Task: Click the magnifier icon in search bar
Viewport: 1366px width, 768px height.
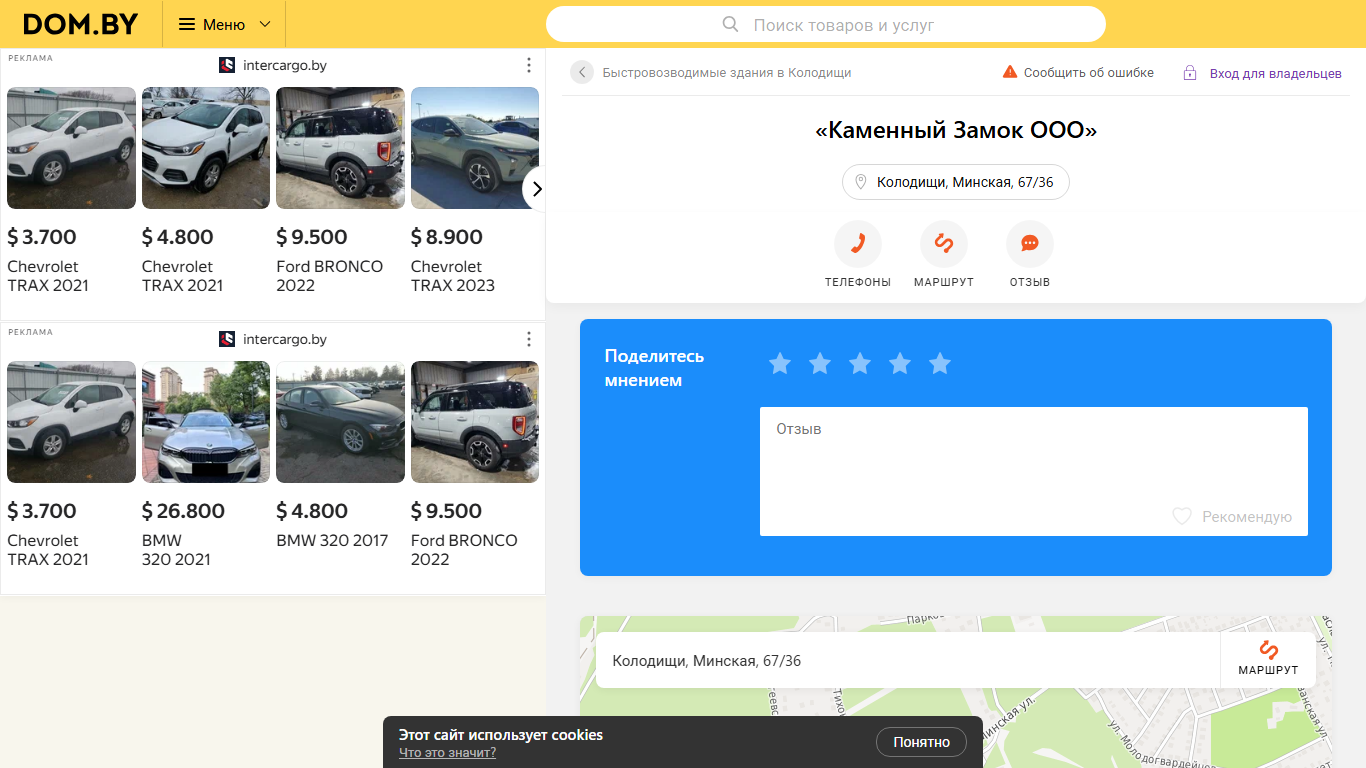Action: [x=731, y=24]
